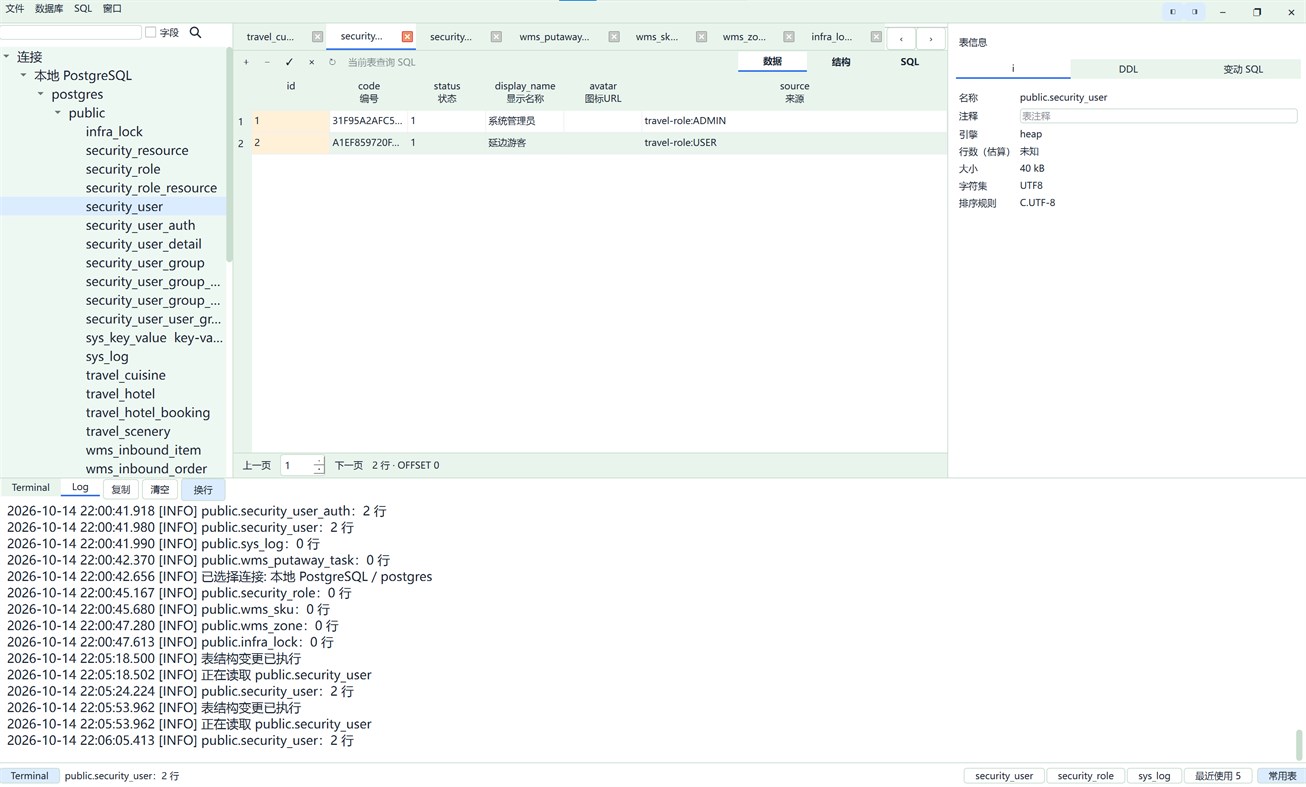Viewport: 1306px width, 787px height.
Task: Open the 变动 SQL tab
Action: coord(1243,69)
